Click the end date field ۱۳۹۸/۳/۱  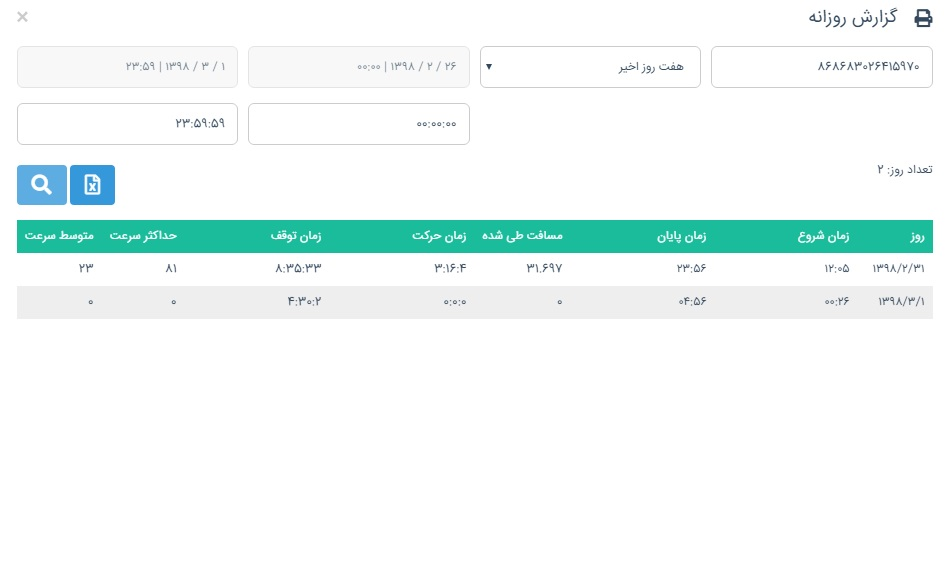127,67
